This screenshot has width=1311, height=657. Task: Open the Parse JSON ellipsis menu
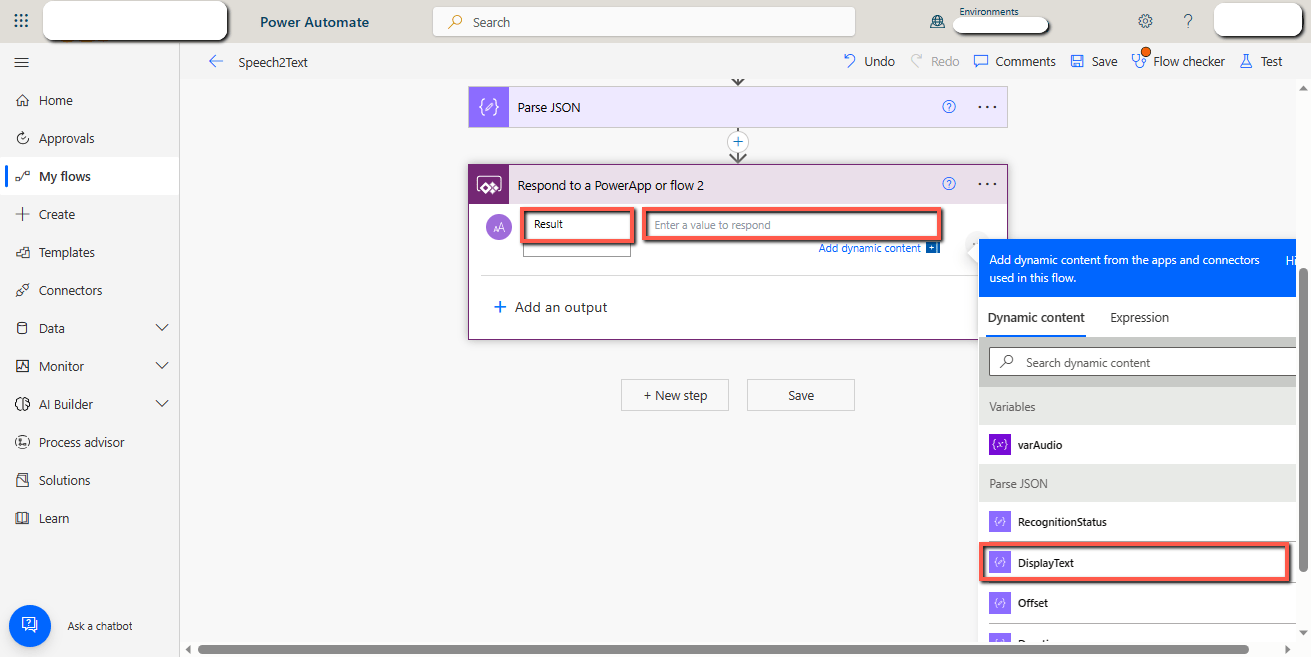click(987, 107)
